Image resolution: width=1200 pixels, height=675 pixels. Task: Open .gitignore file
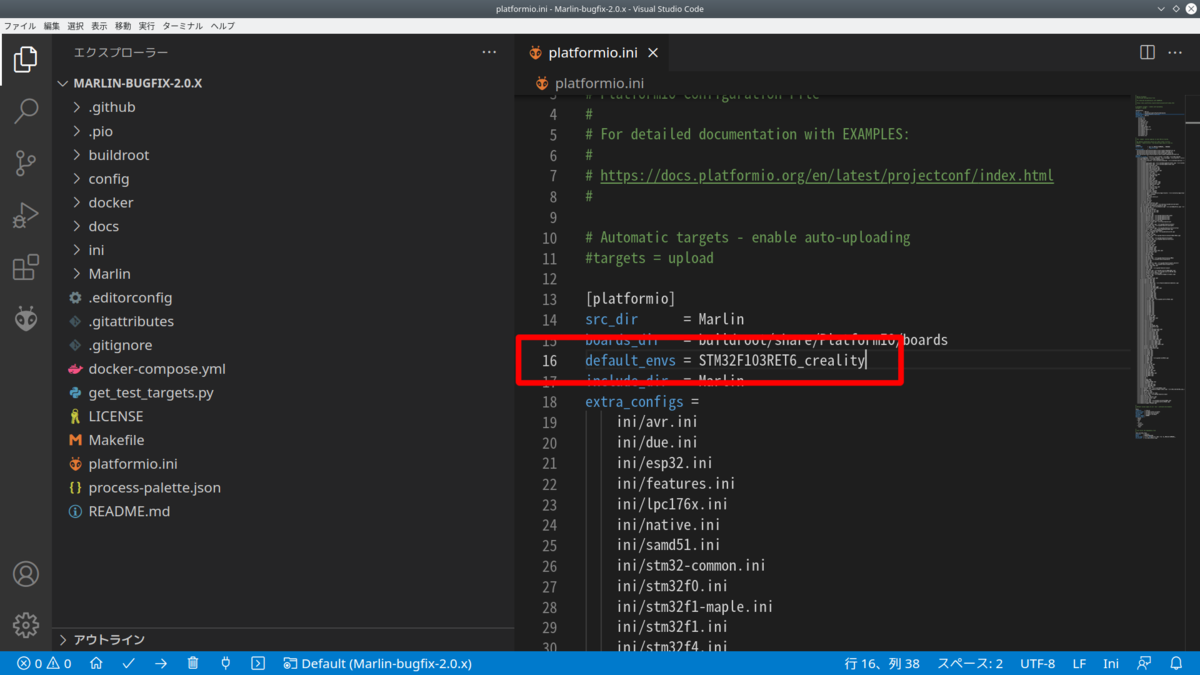(x=283, y=345)
